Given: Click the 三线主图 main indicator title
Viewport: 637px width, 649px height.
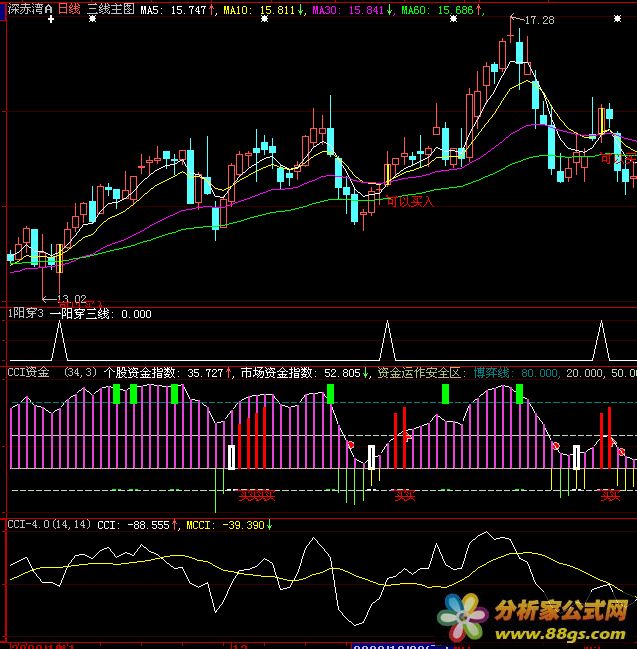Looking at the screenshot, I should [x=110, y=9].
